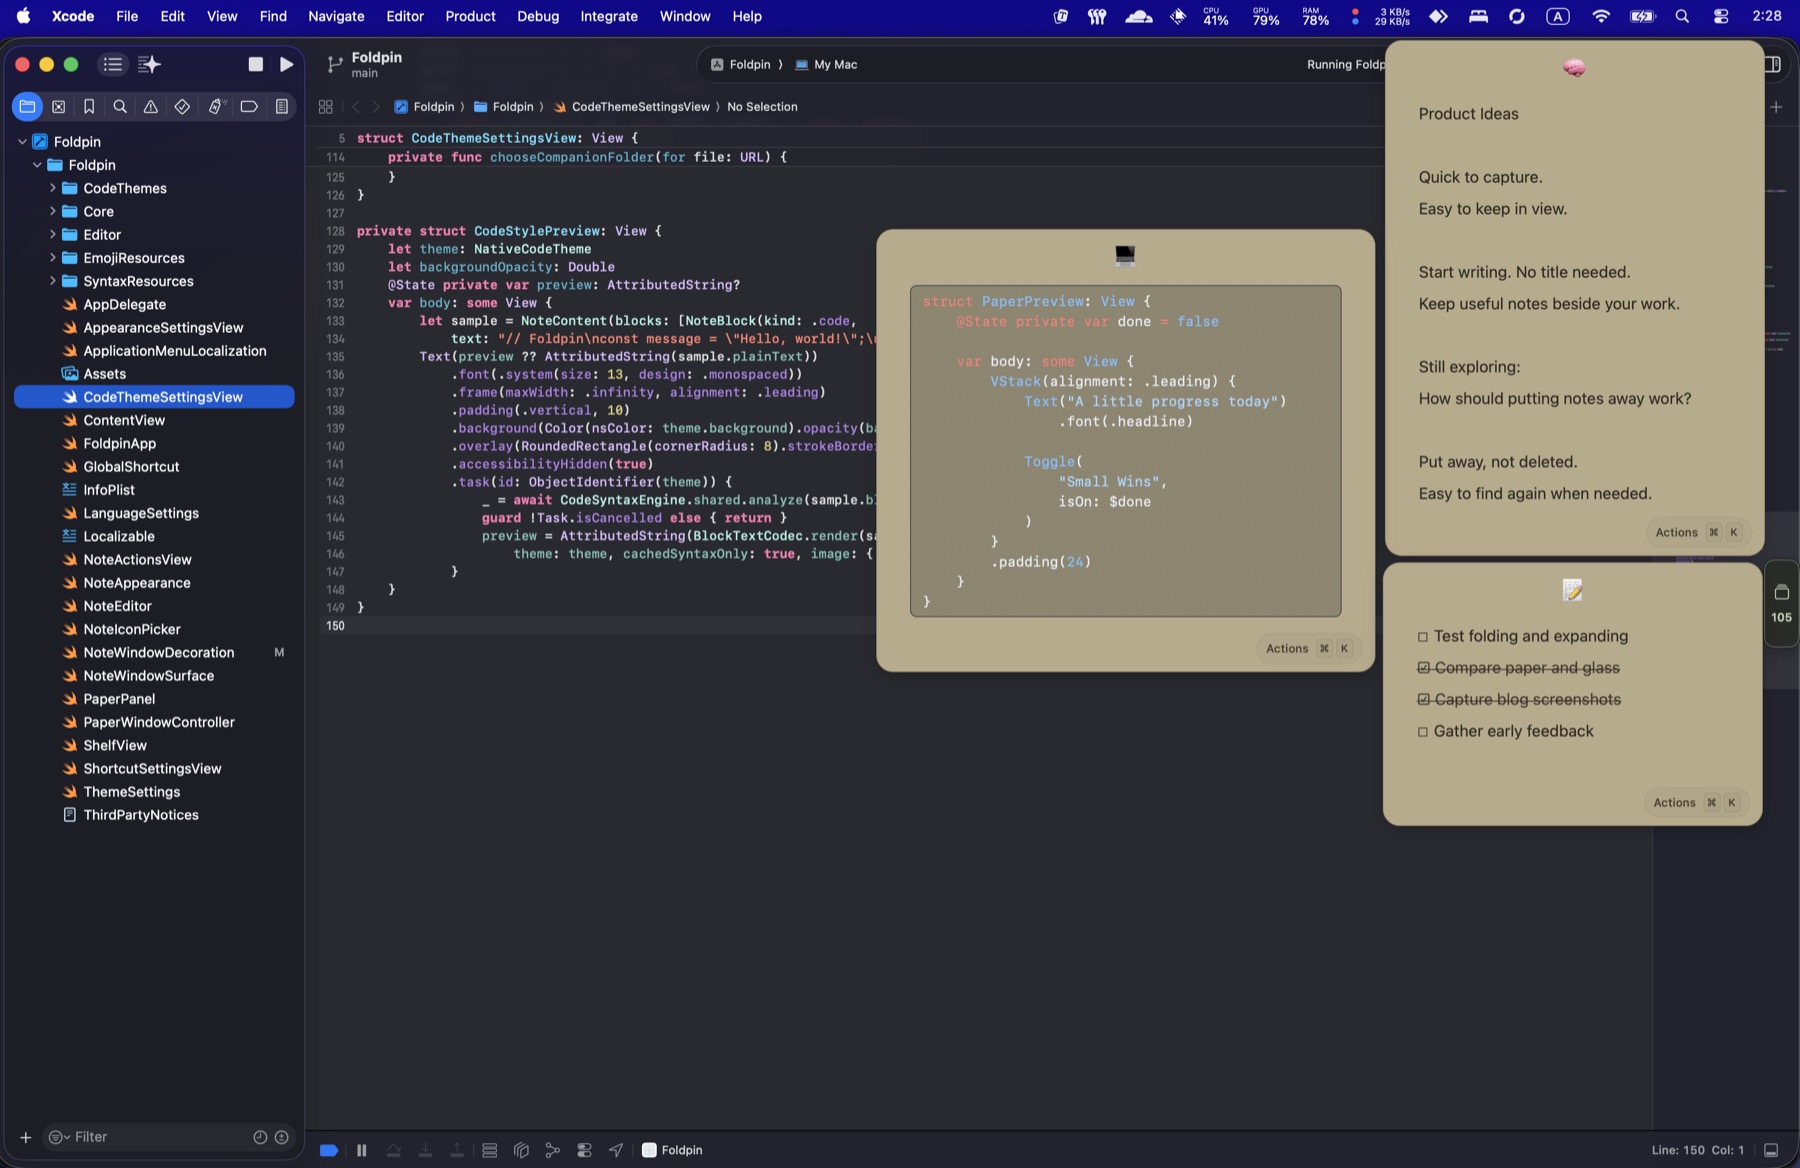Expand the Editor folder
1800x1168 pixels.
tap(52, 234)
